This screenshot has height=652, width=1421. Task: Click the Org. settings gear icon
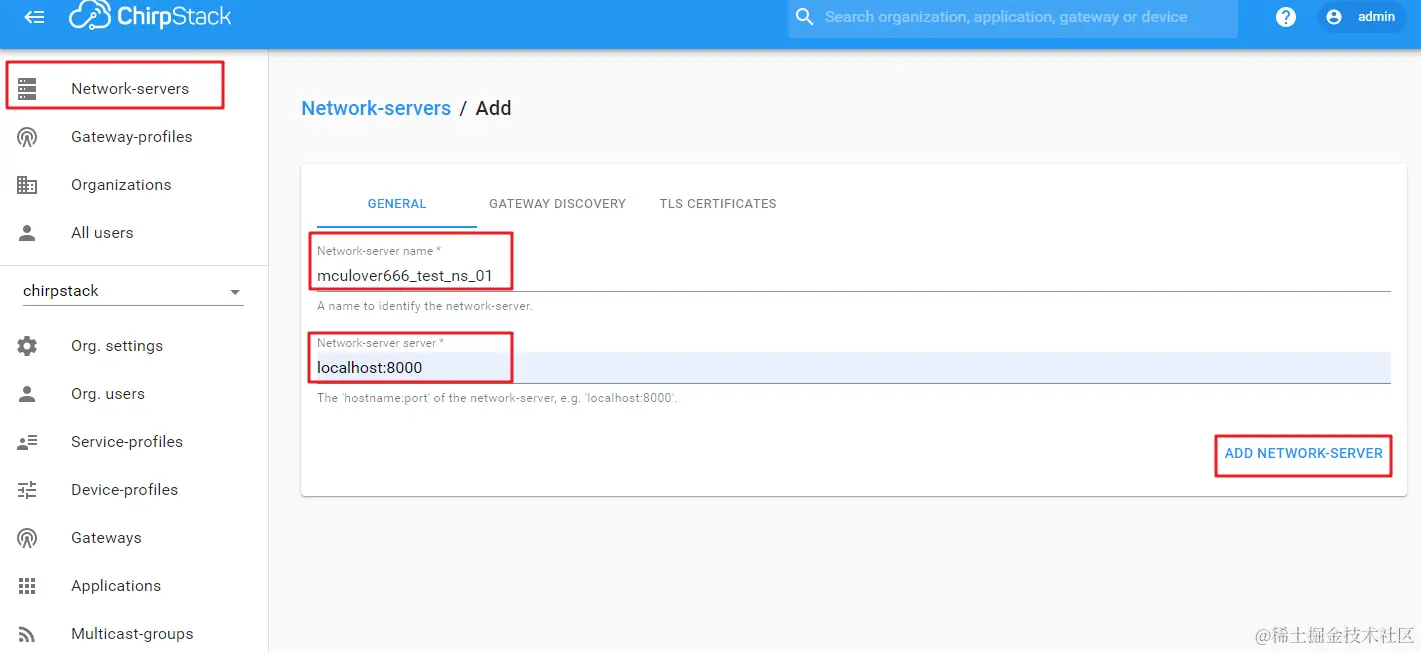[x=27, y=346]
